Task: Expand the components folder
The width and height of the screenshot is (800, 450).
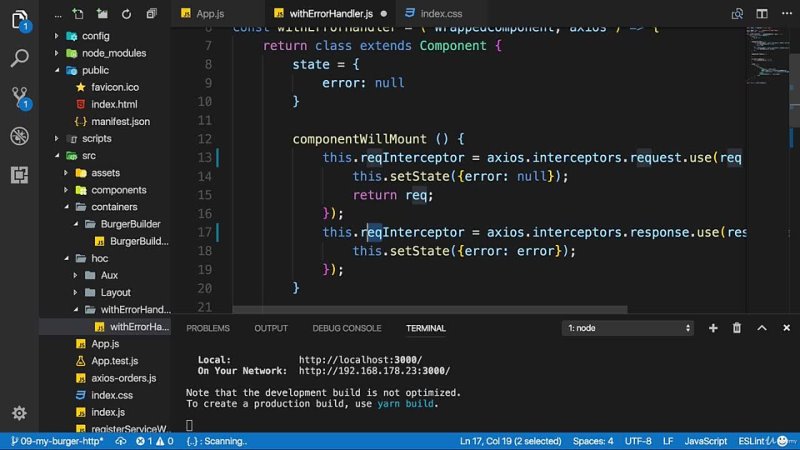Action: coord(105,190)
